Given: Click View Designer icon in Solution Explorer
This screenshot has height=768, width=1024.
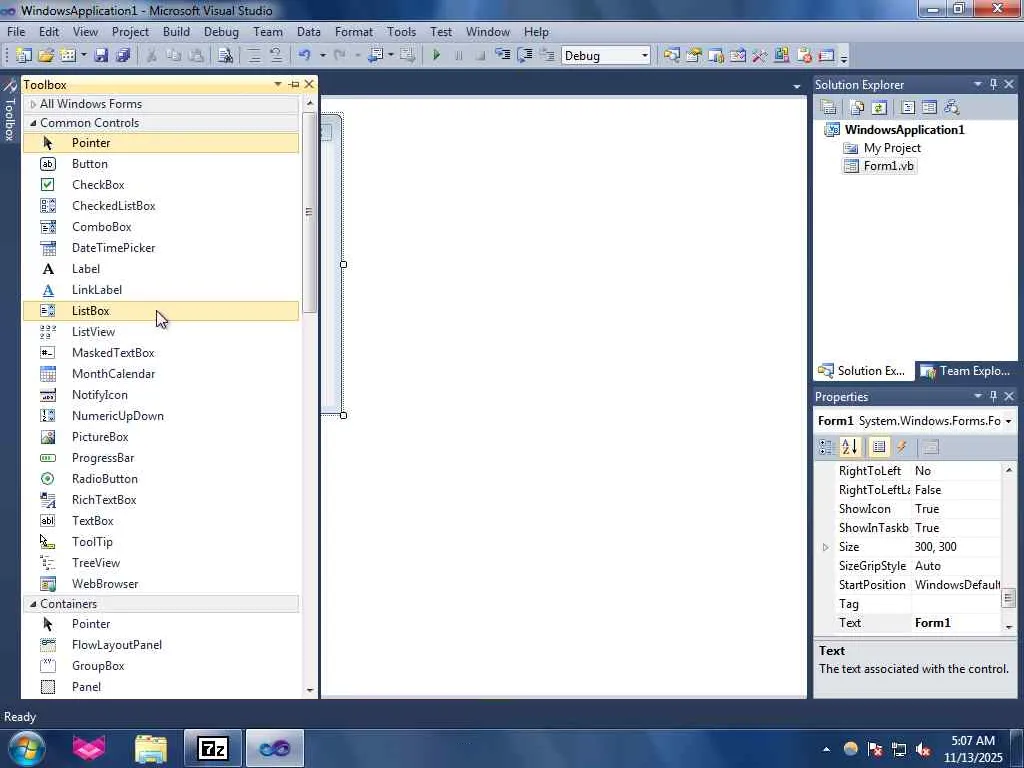Looking at the screenshot, I should [x=929, y=107].
